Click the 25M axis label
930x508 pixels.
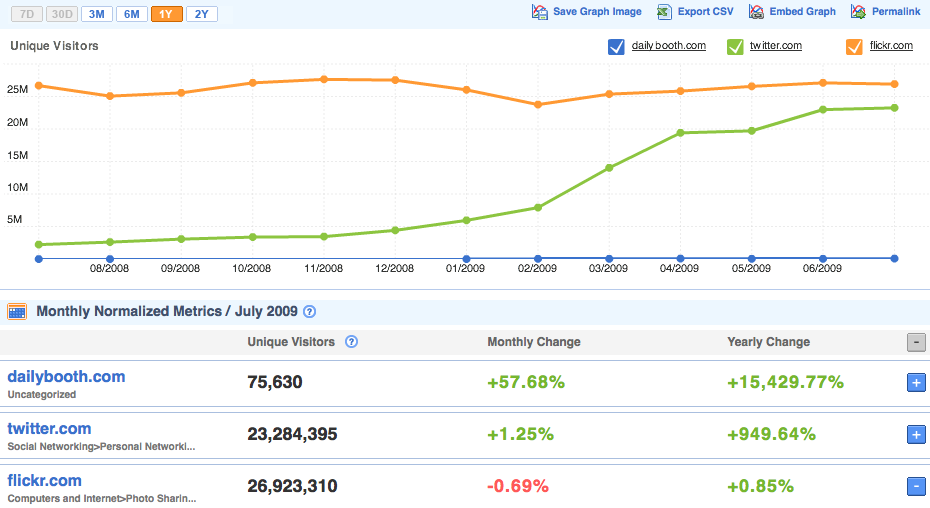[17, 90]
